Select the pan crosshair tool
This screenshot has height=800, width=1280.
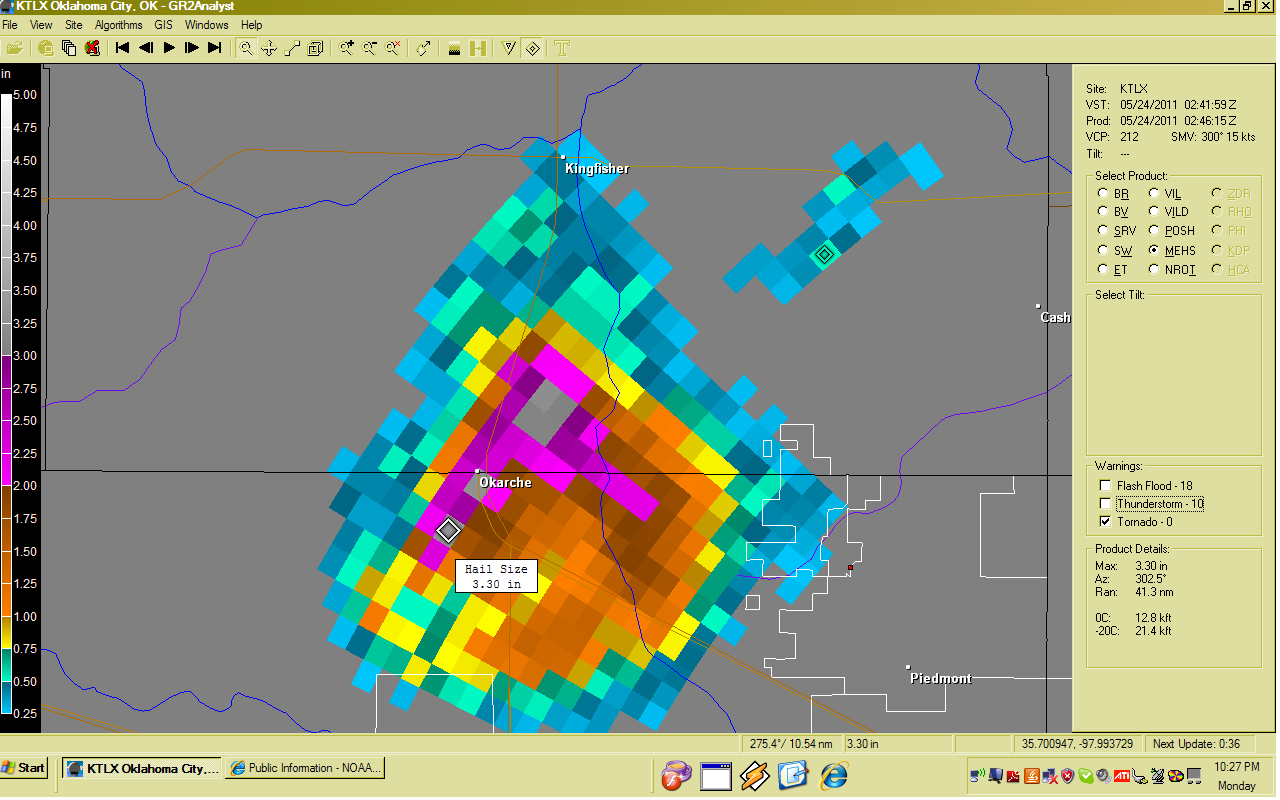(269, 47)
